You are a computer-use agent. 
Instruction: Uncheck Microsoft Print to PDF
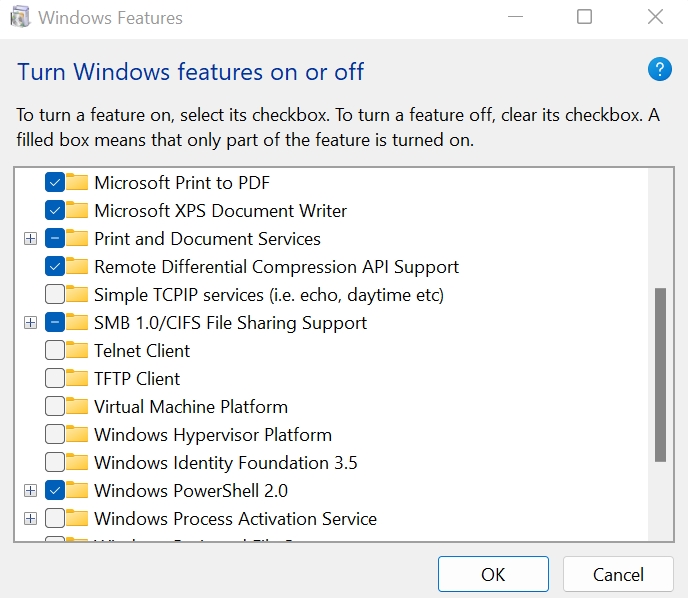(55, 182)
